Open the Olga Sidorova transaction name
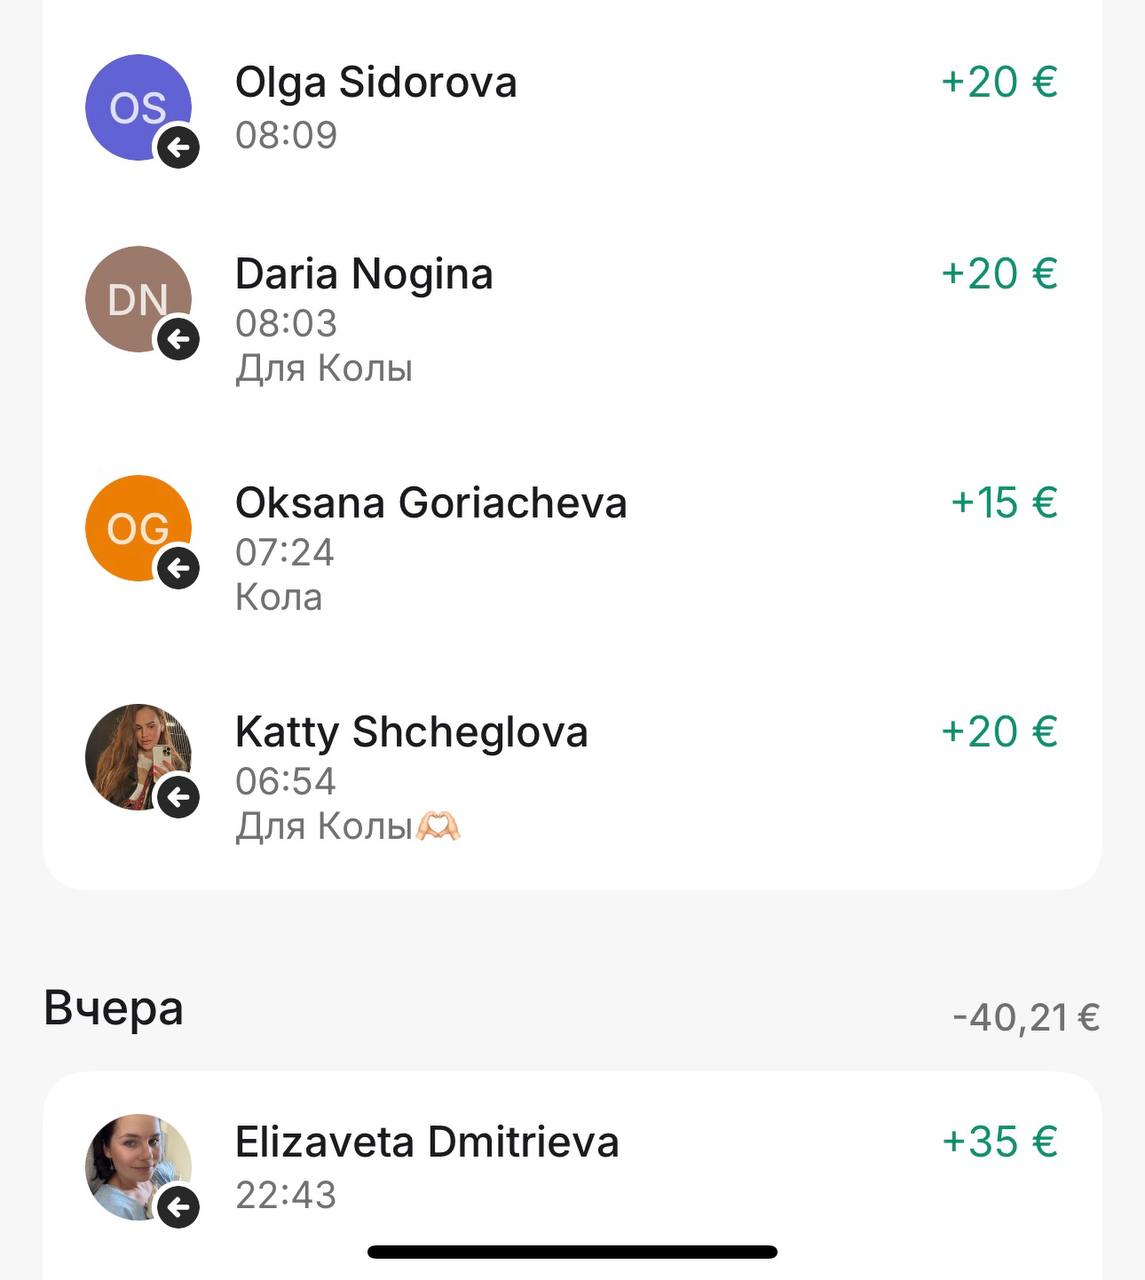The width and height of the screenshot is (1145, 1280). pyautogui.click(x=376, y=83)
